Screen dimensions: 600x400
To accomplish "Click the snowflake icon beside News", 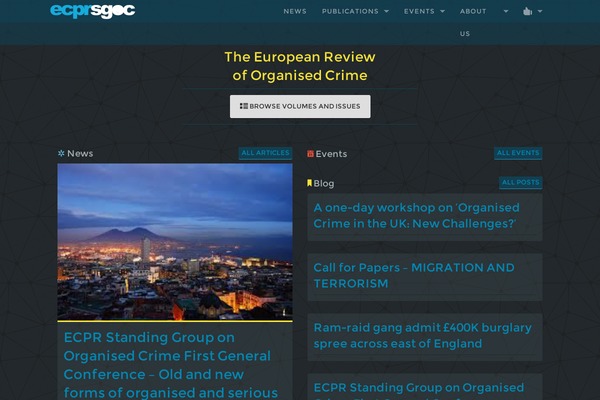I will click(x=61, y=153).
